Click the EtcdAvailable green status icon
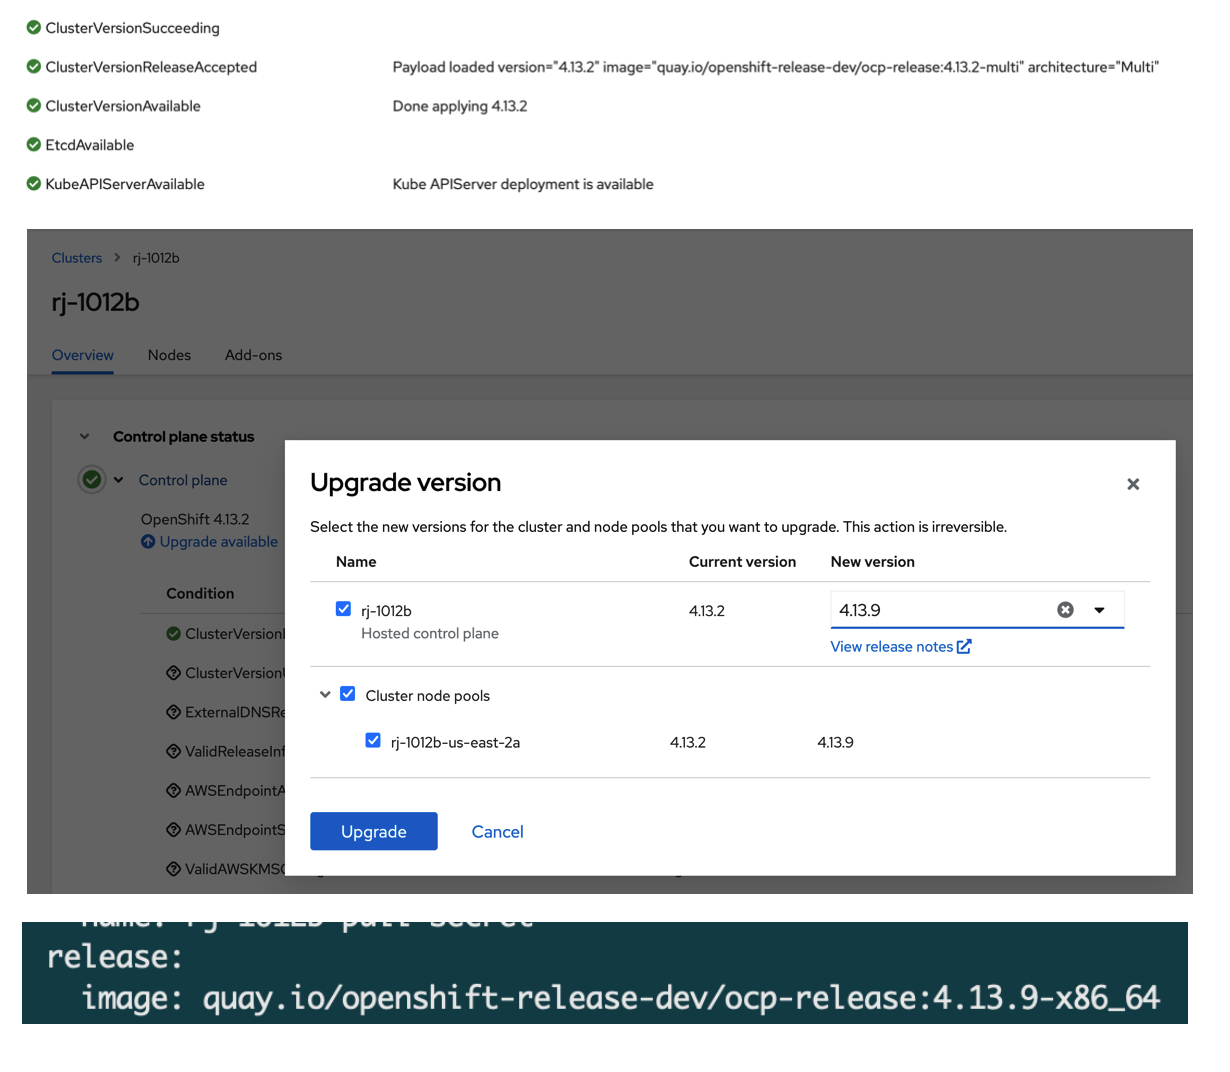The height and width of the screenshot is (1072, 1230). pos(34,145)
